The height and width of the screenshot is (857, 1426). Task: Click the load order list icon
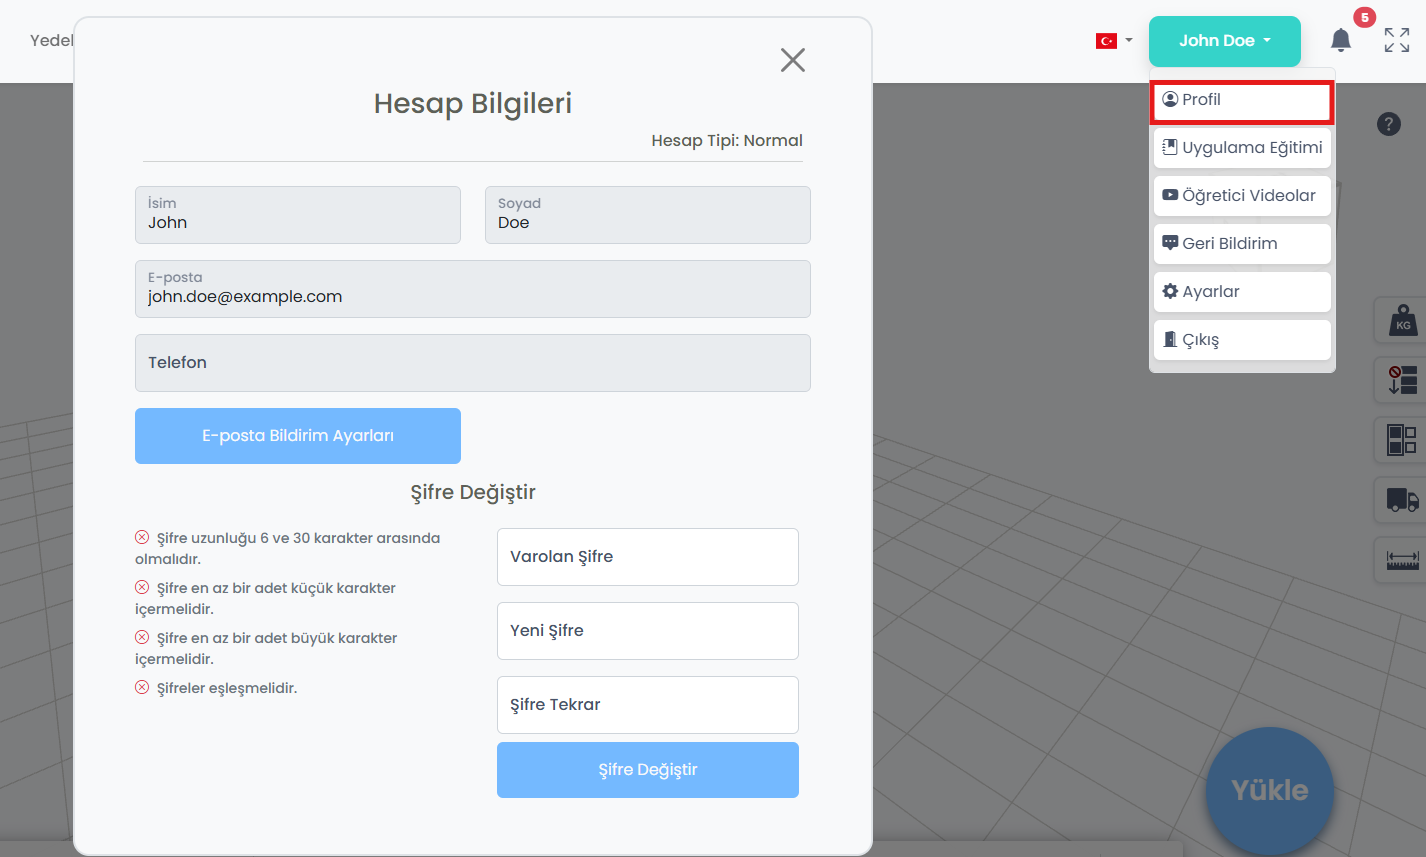coord(1402,380)
